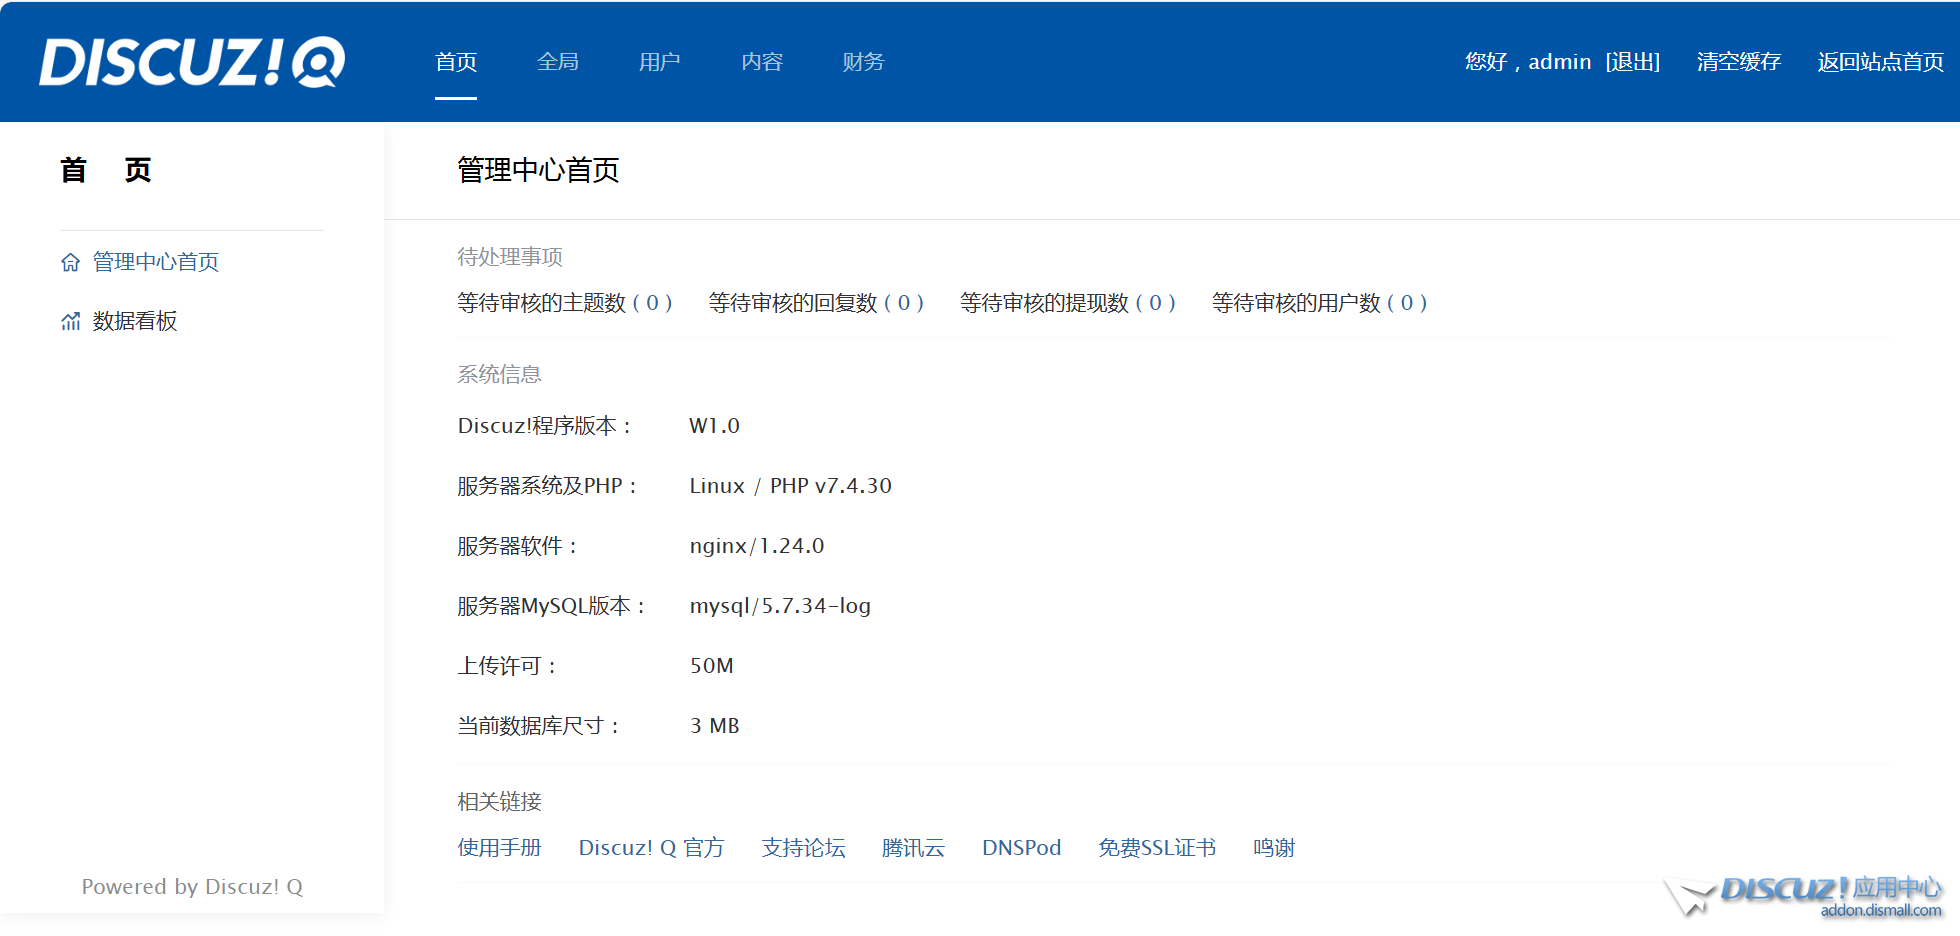Screen dimensions: 1960x936
Task: Select the 财务 tab
Action: click(864, 62)
